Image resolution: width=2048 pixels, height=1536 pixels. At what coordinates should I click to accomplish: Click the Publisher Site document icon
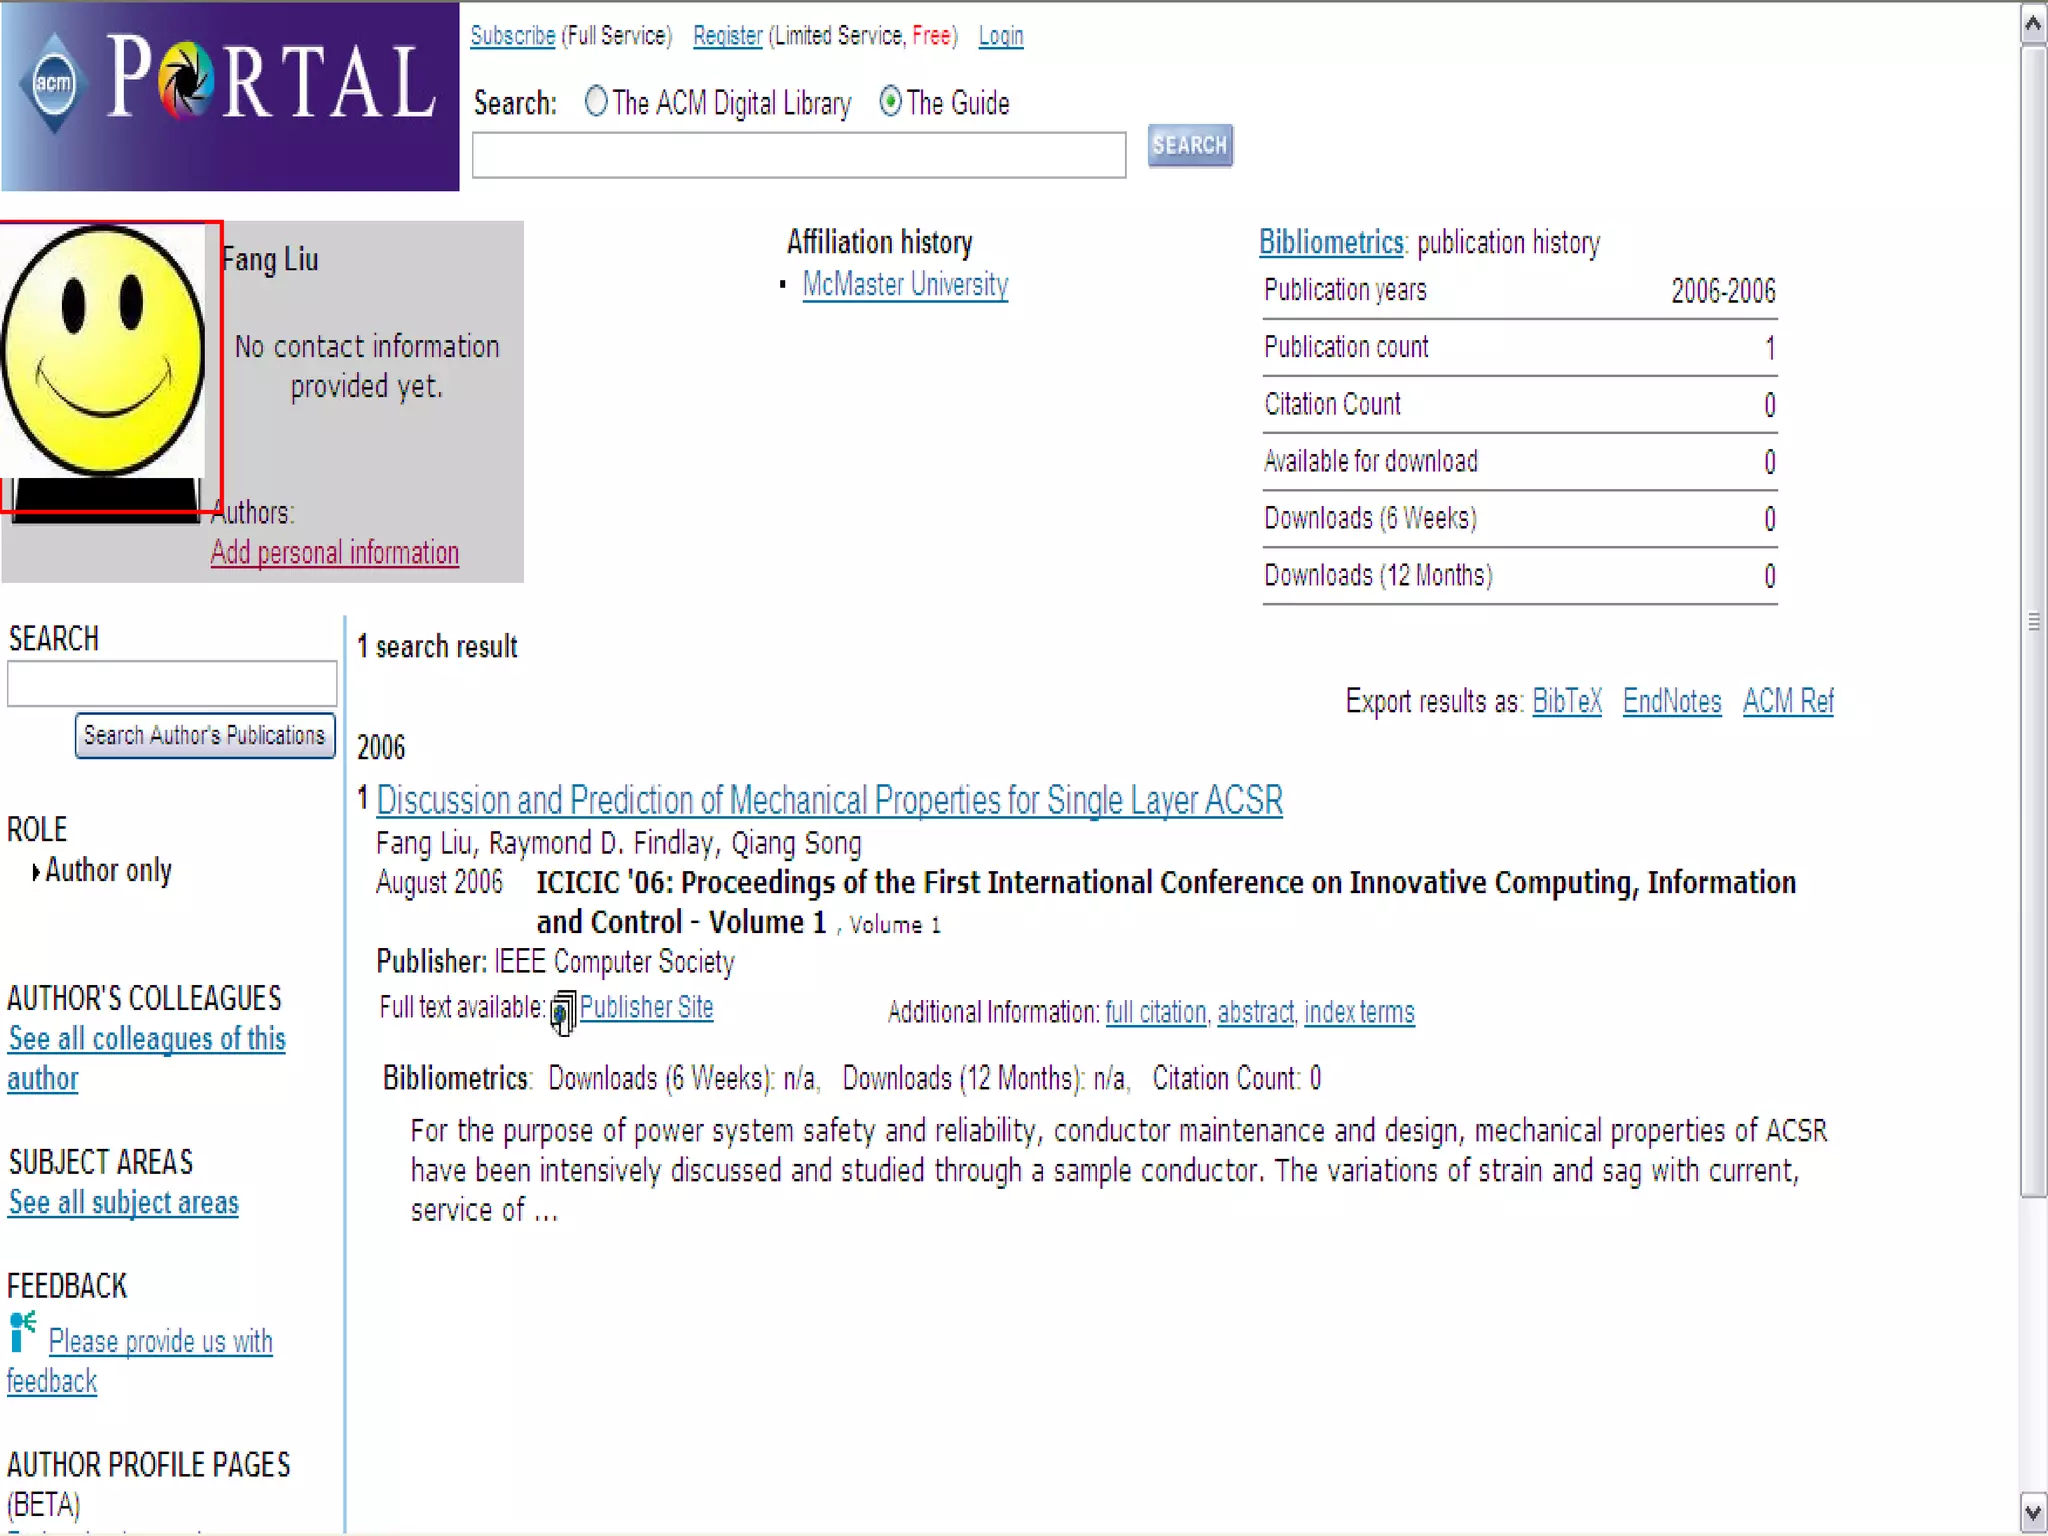click(563, 1012)
